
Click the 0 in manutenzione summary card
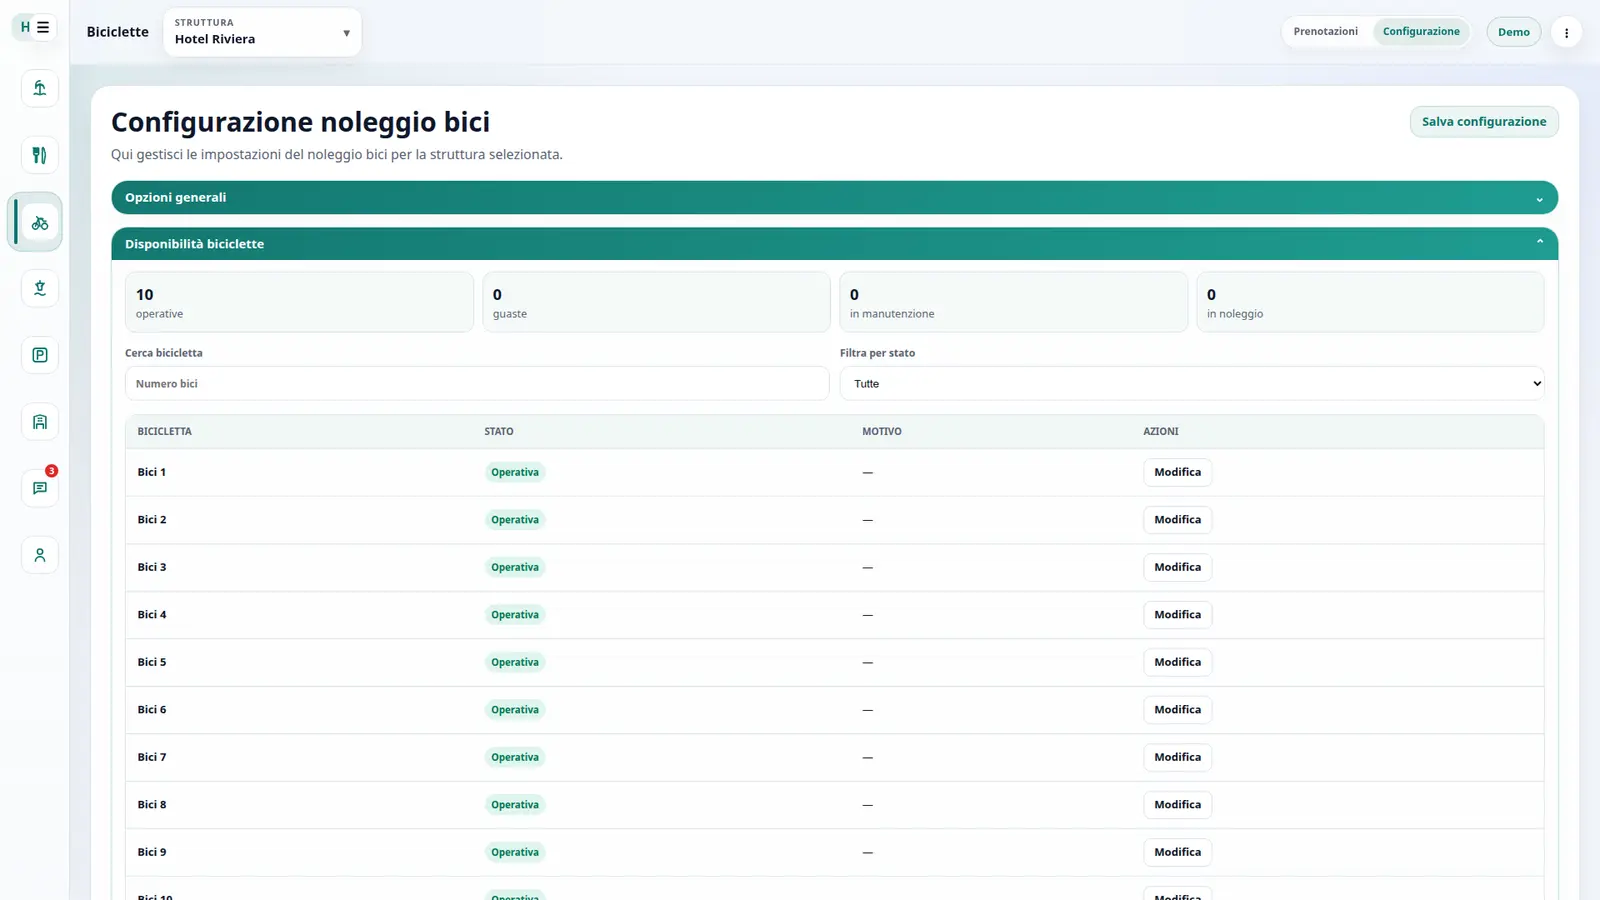point(1013,302)
